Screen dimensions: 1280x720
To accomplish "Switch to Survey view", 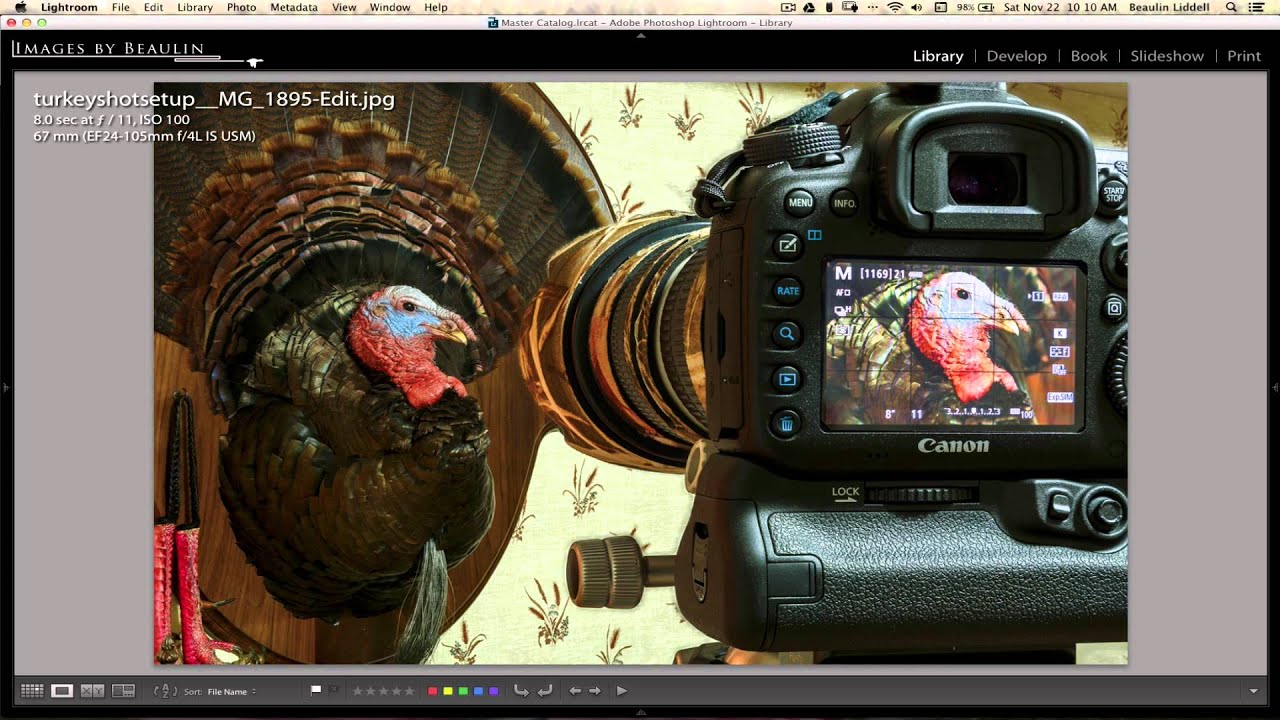I will (123, 690).
